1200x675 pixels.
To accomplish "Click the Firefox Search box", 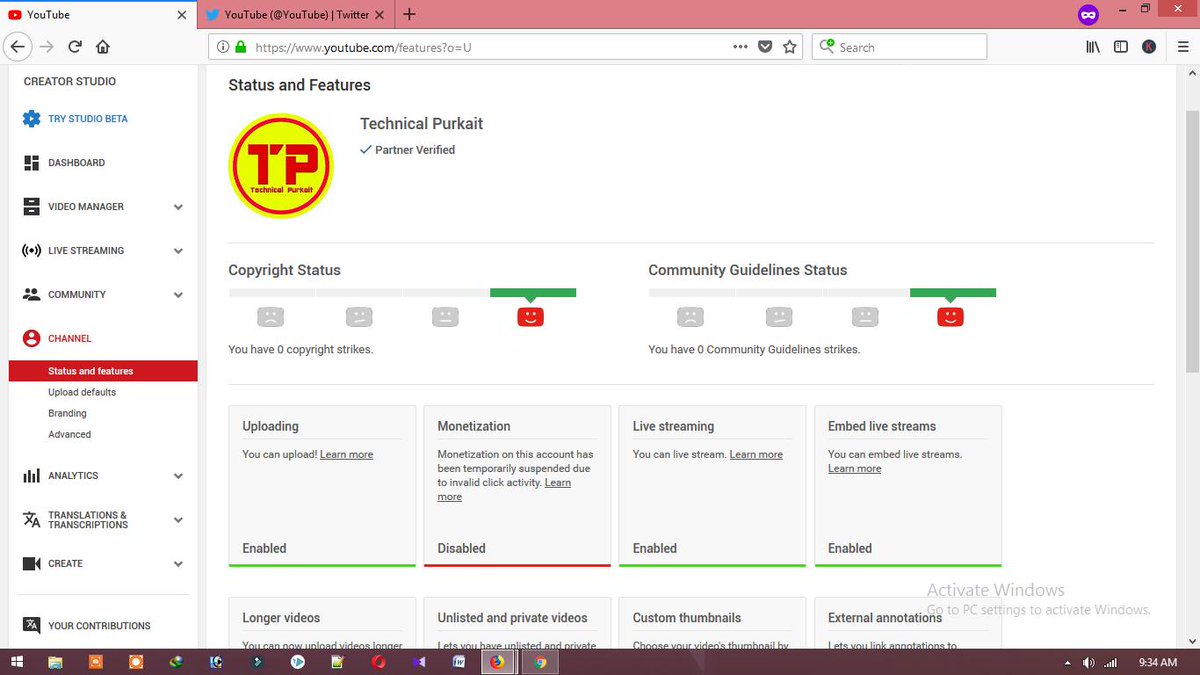I will click(899, 47).
